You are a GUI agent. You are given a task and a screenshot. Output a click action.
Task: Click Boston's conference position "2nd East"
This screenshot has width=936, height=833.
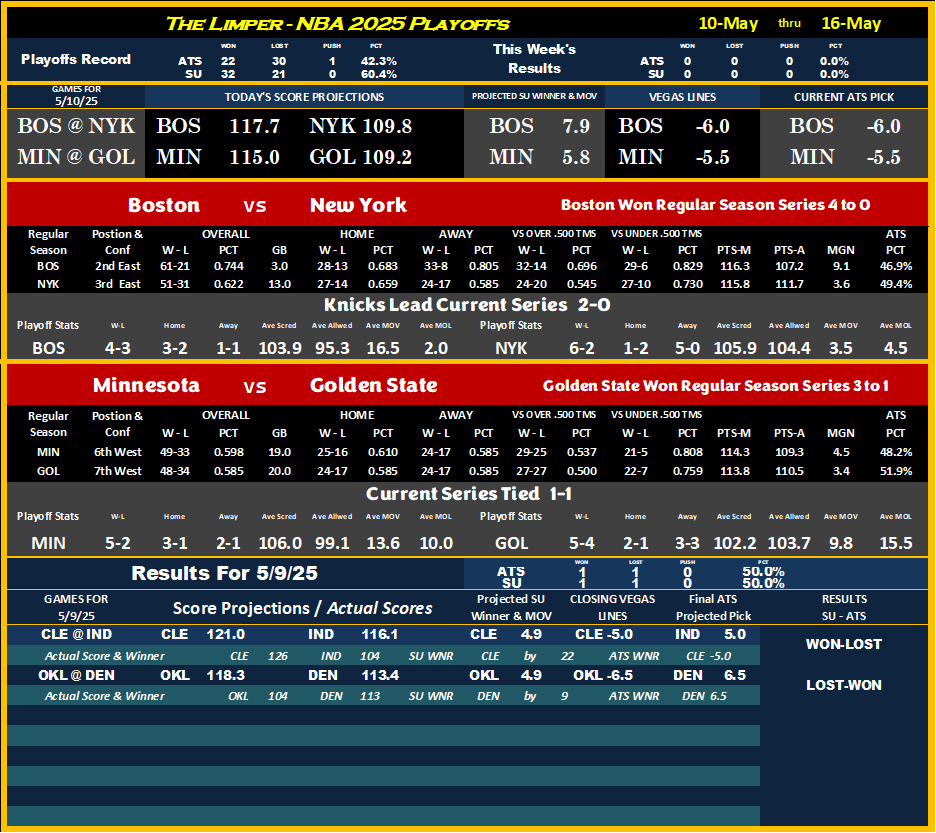pos(118,266)
